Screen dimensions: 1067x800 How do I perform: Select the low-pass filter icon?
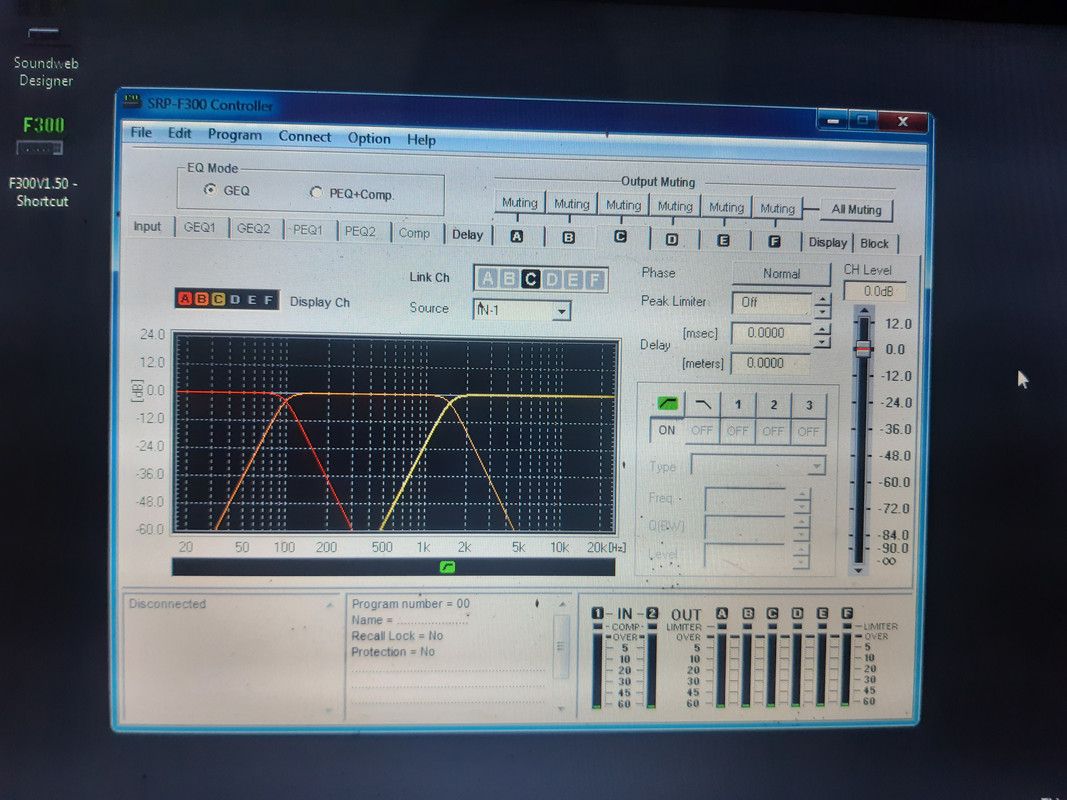click(702, 404)
